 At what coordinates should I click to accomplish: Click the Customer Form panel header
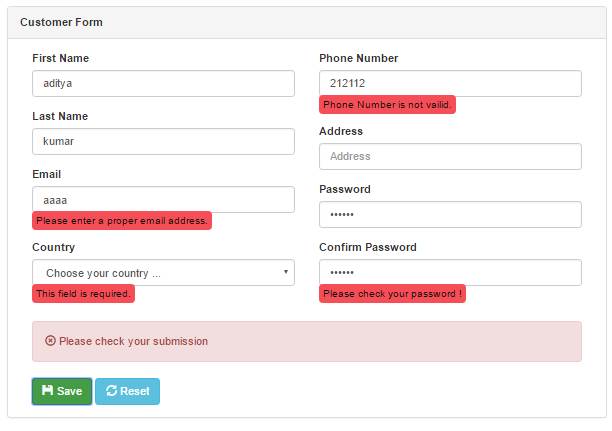click(x=307, y=22)
